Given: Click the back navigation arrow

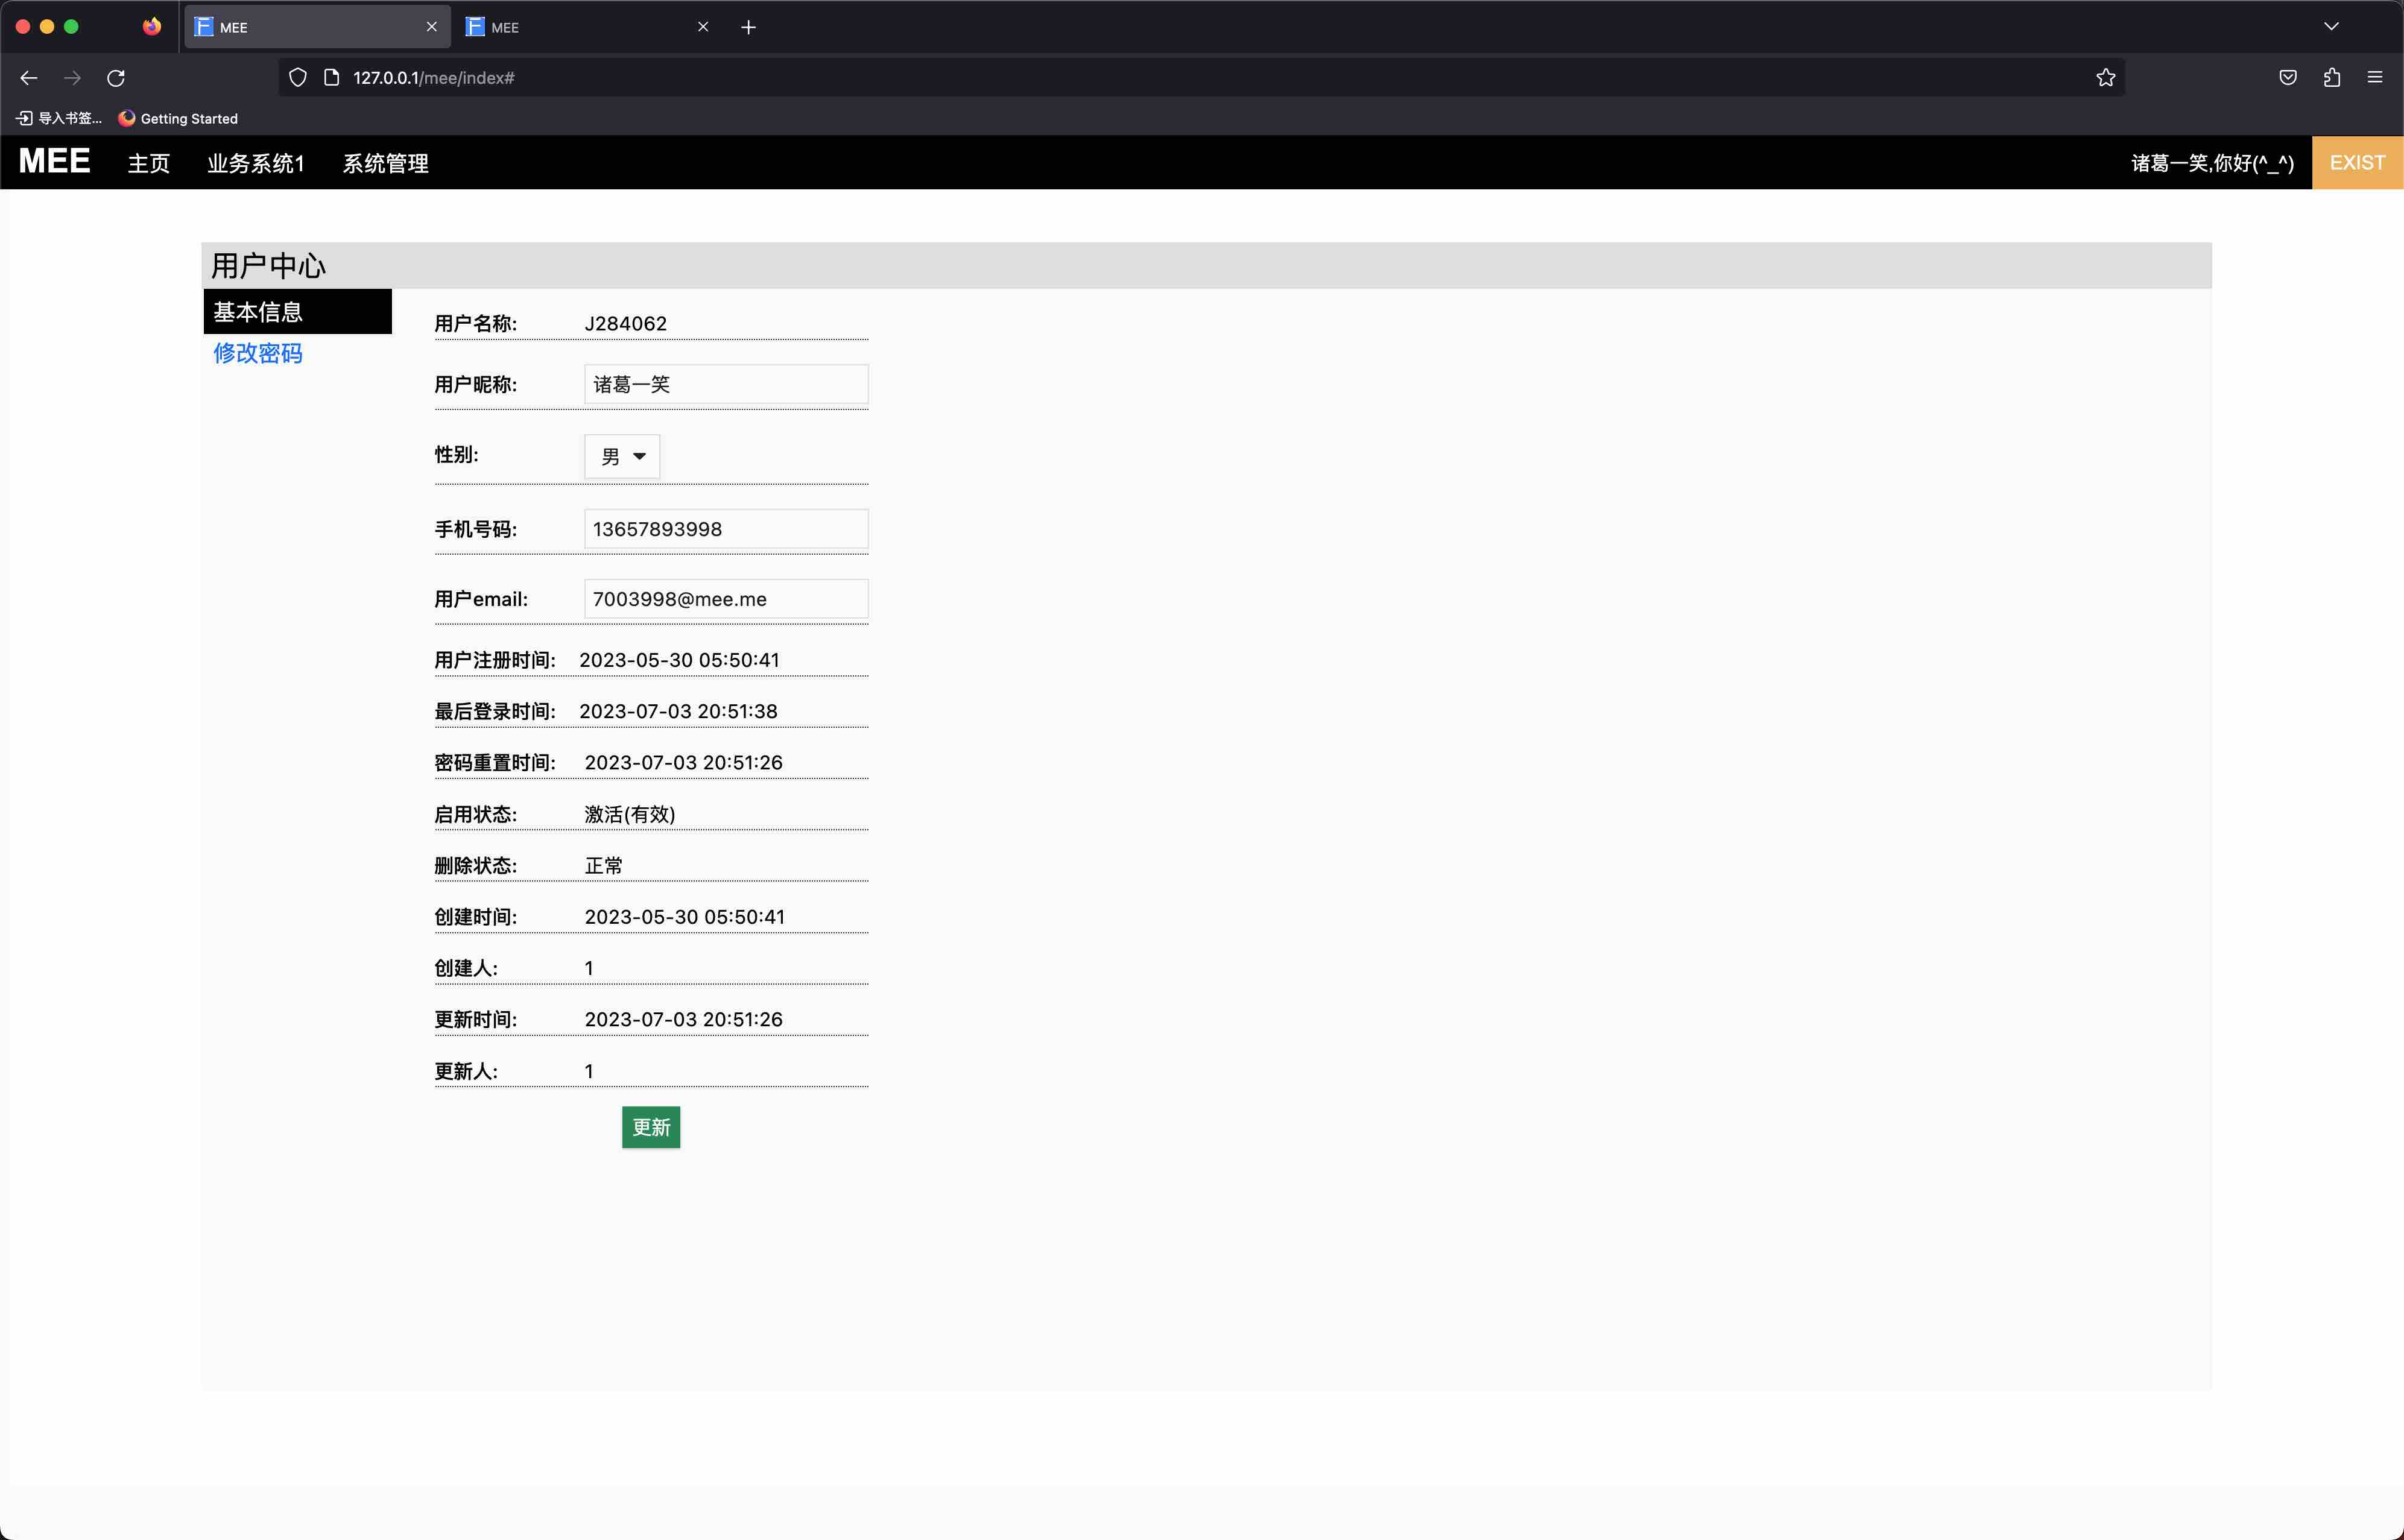Looking at the screenshot, I should (x=29, y=78).
